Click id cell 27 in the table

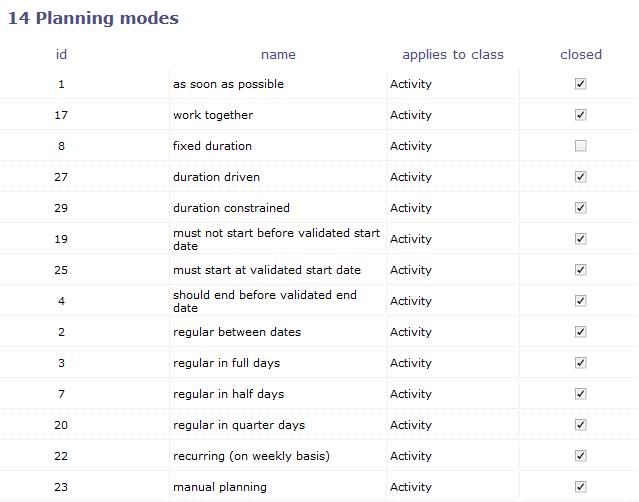(x=61, y=177)
